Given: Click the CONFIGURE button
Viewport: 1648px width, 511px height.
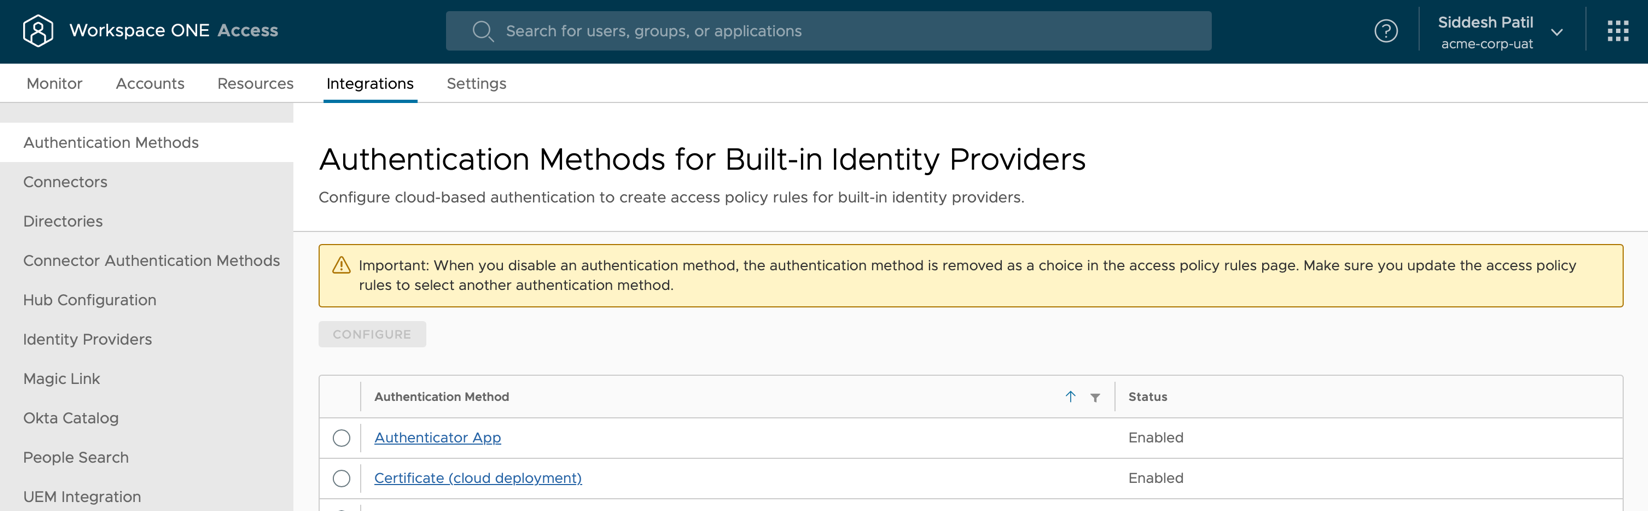Looking at the screenshot, I should click(372, 334).
